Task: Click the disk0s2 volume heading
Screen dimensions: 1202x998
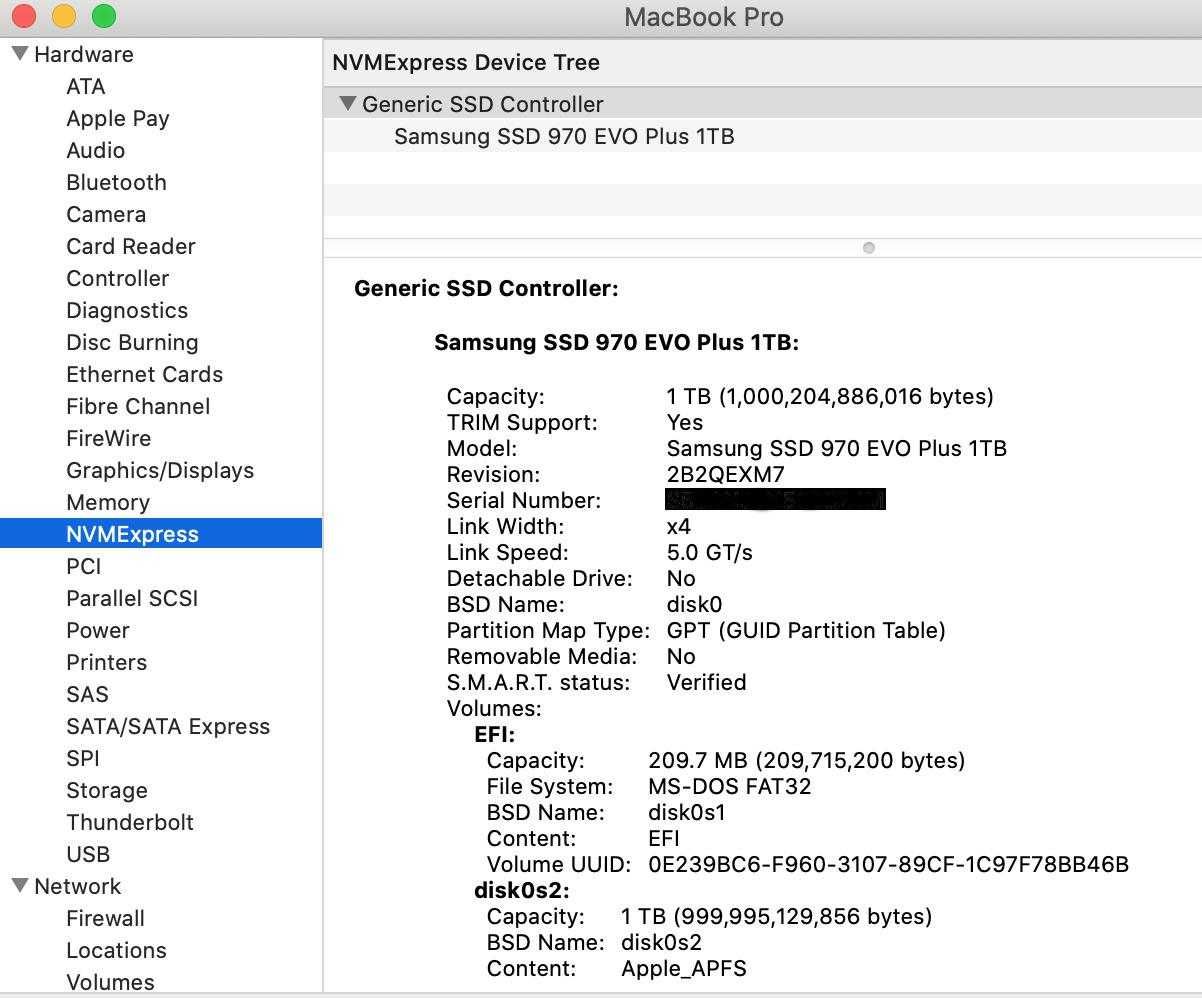Action: point(522,890)
